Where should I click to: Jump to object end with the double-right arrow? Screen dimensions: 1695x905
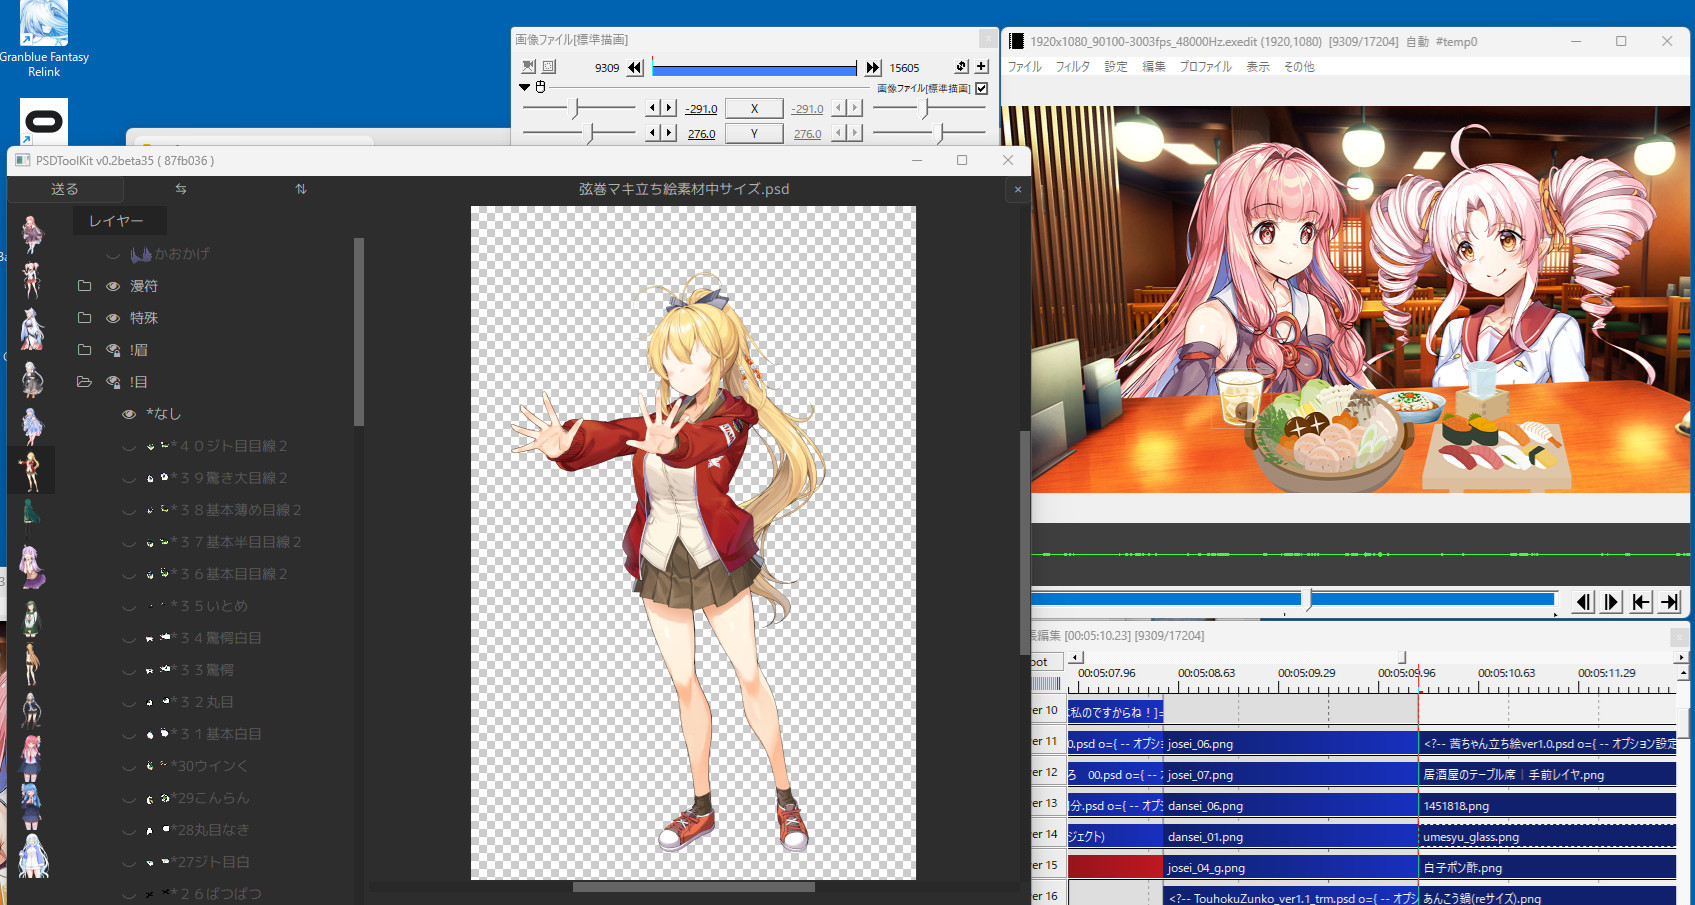(873, 67)
